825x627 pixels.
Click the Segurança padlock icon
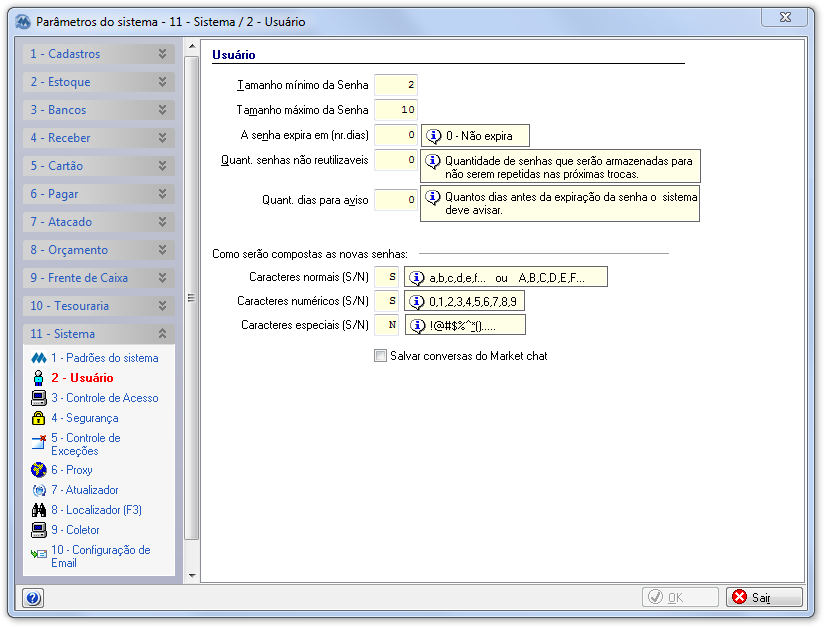38,418
